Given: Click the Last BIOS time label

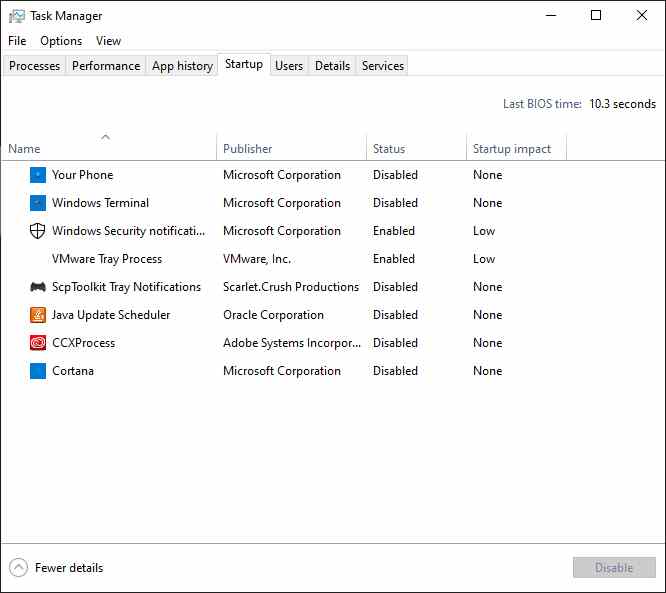Looking at the screenshot, I should (542, 104).
